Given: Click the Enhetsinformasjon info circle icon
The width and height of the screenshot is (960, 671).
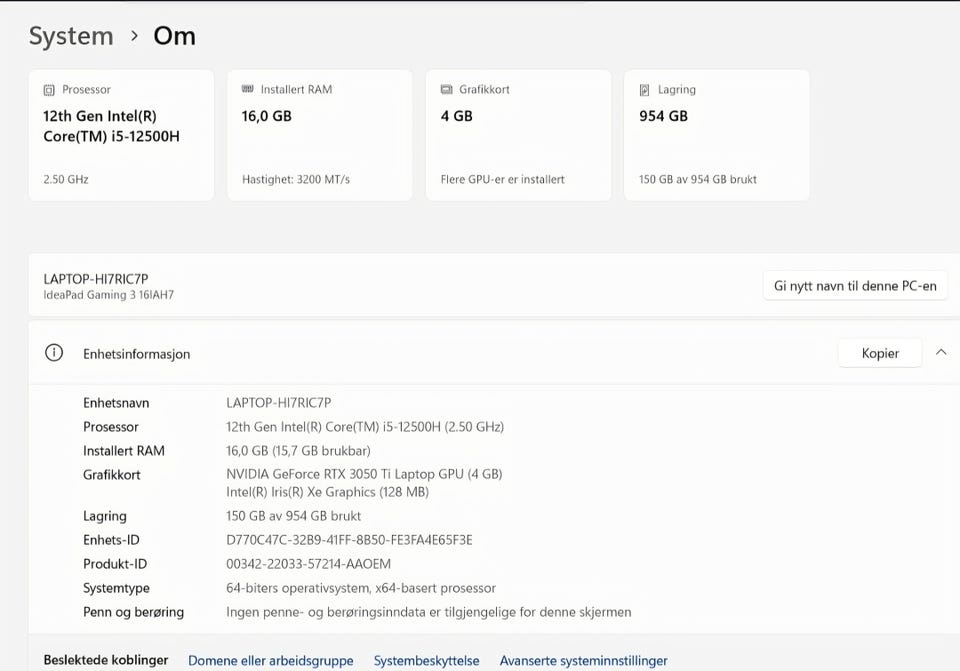Looking at the screenshot, I should tap(54, 353).
